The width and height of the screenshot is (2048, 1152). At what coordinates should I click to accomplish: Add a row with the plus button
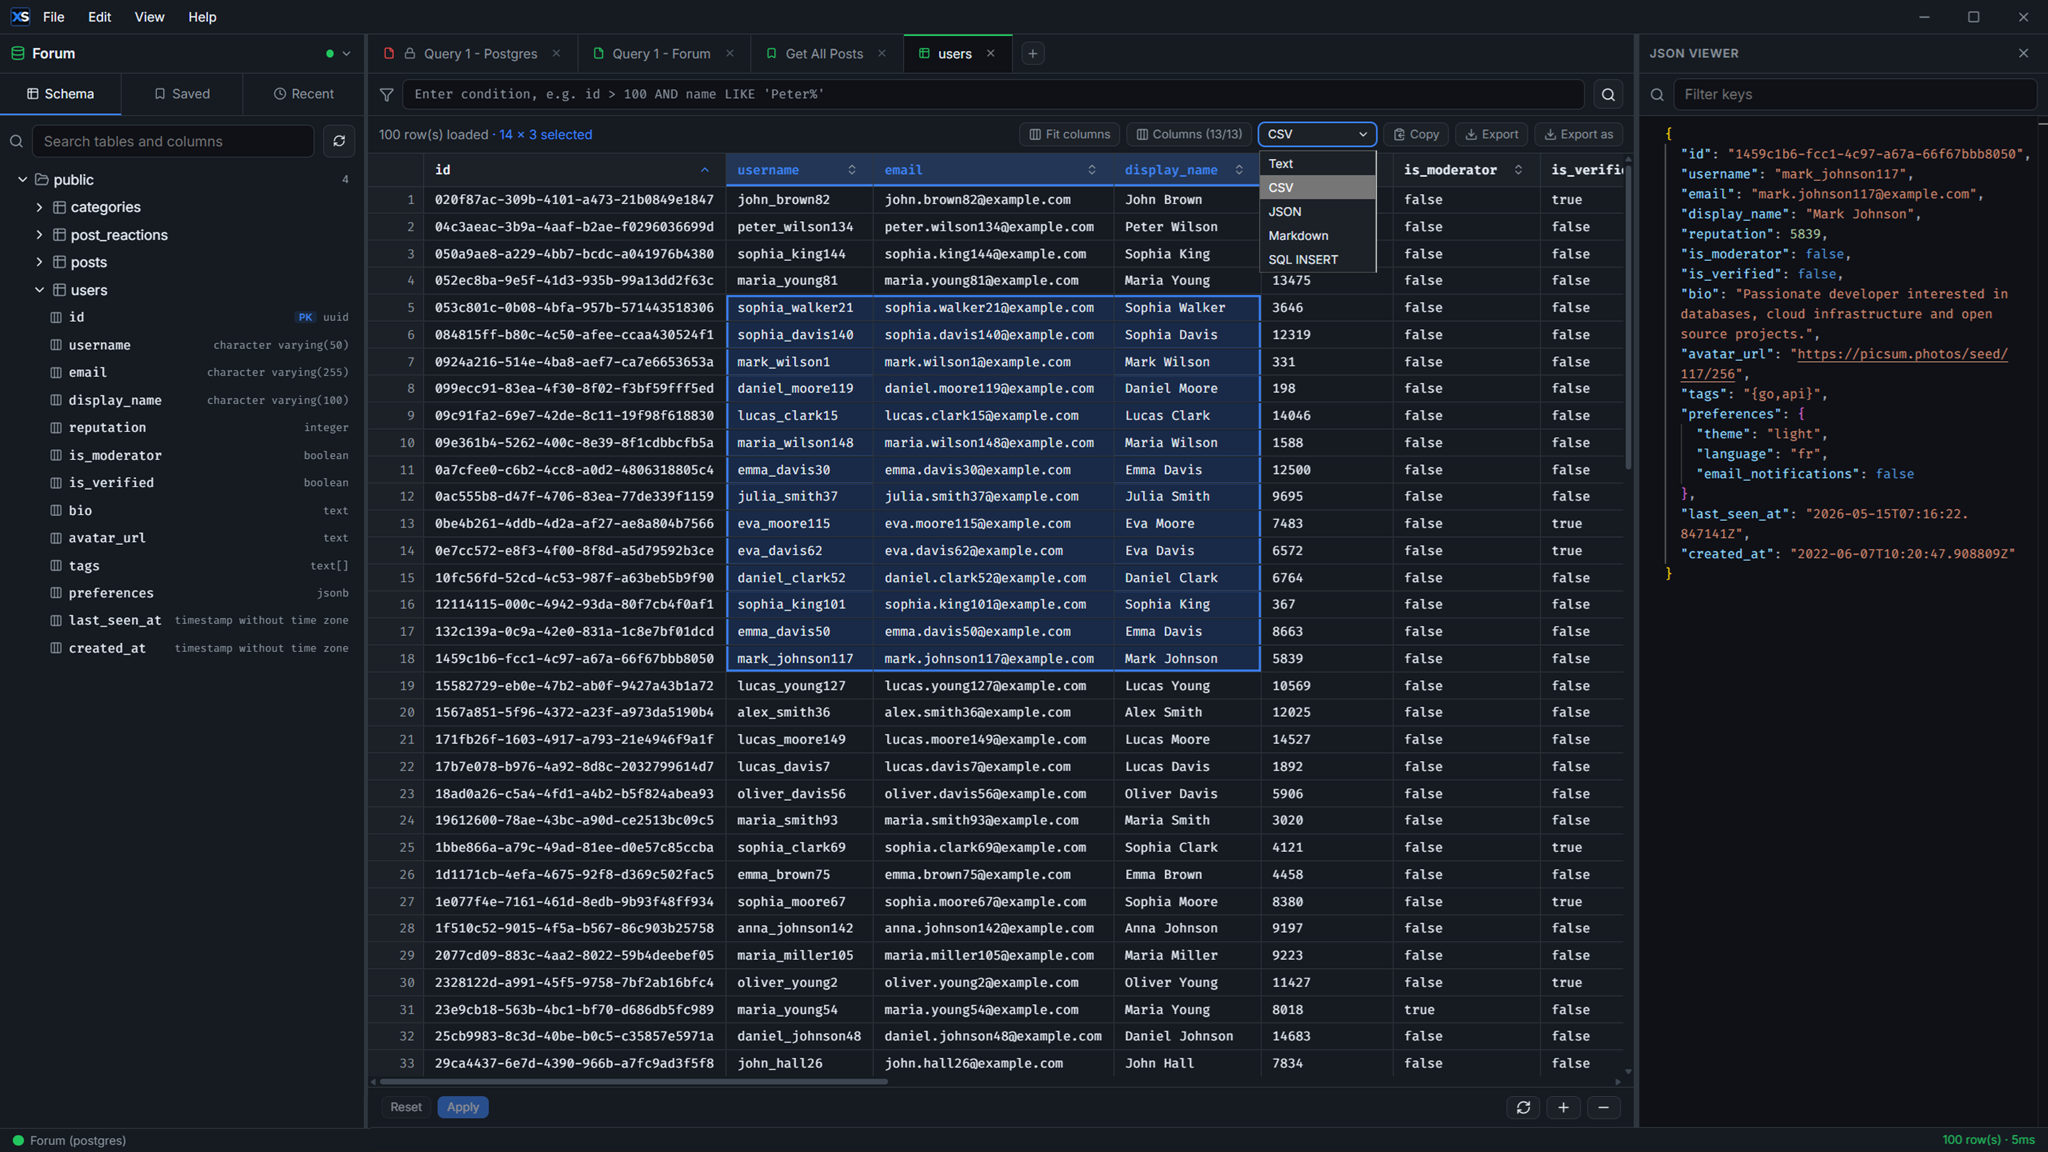(1563, 1107)
